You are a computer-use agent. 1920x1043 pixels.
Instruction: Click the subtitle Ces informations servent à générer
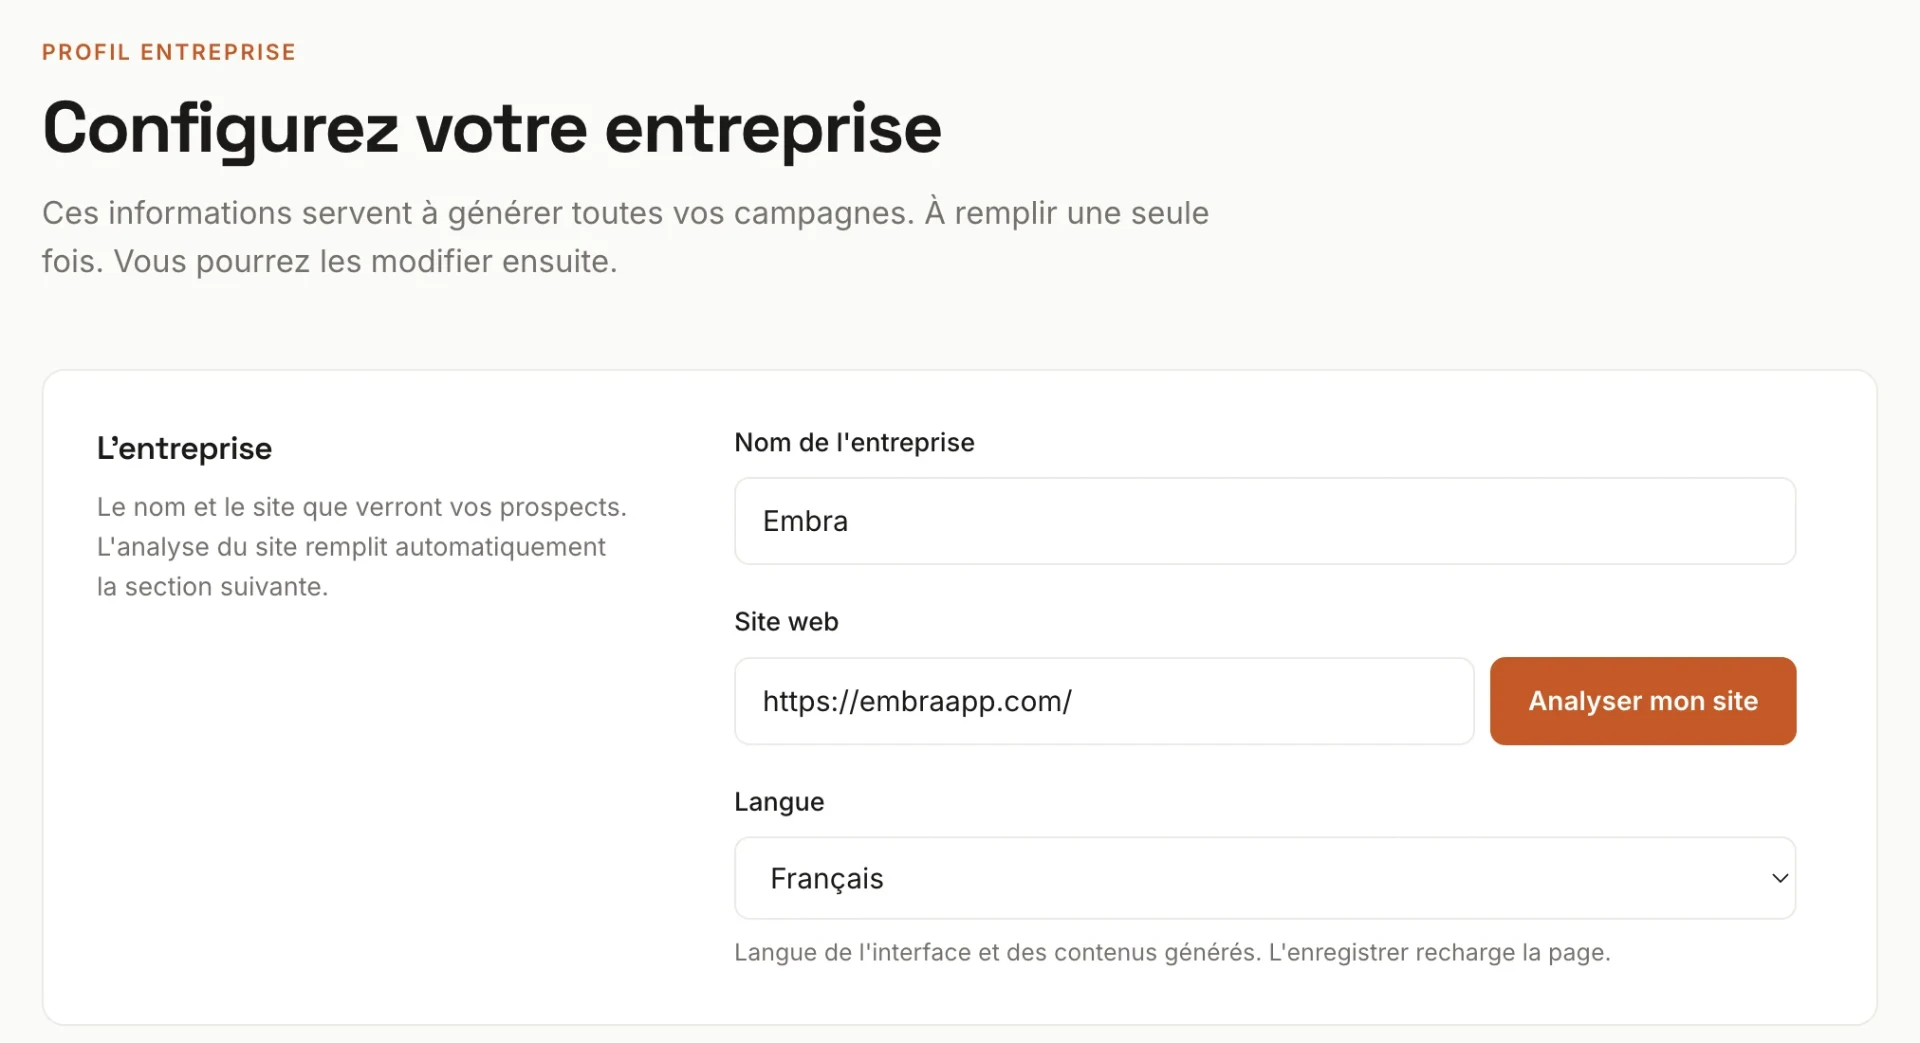point(625,237)
